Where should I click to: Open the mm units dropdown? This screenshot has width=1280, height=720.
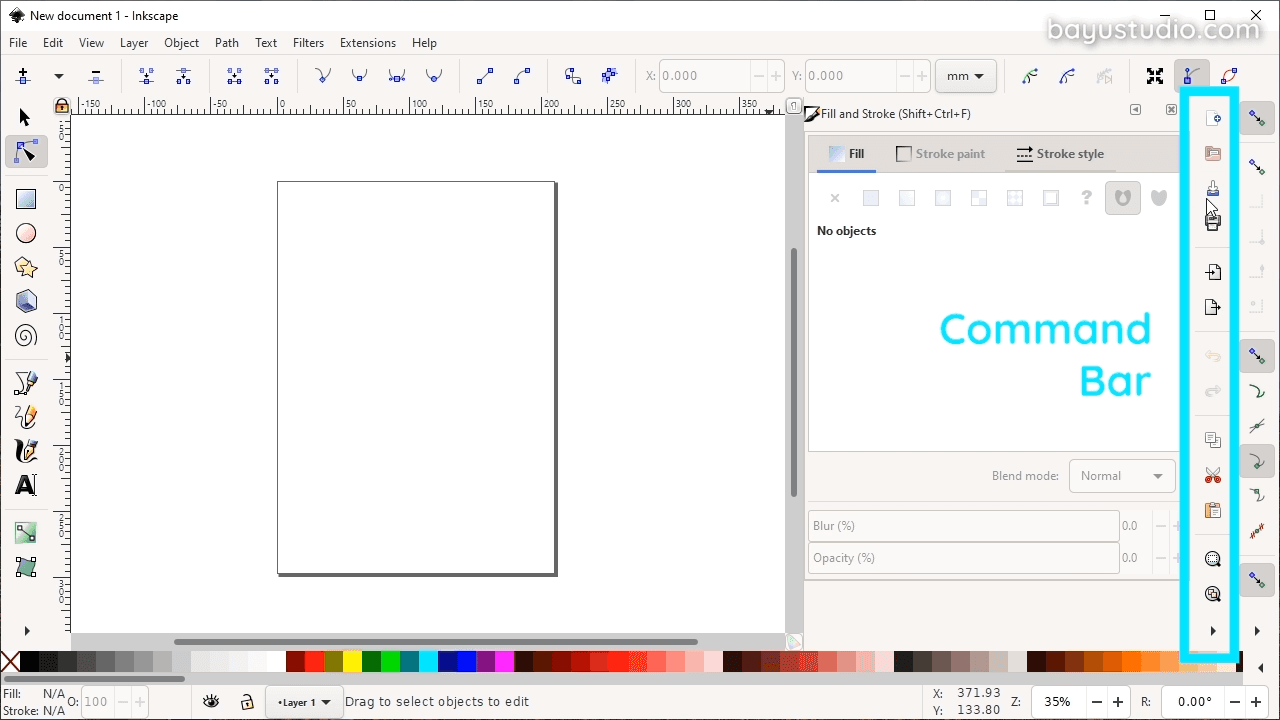pyautogui.click(x=963, y=75)
